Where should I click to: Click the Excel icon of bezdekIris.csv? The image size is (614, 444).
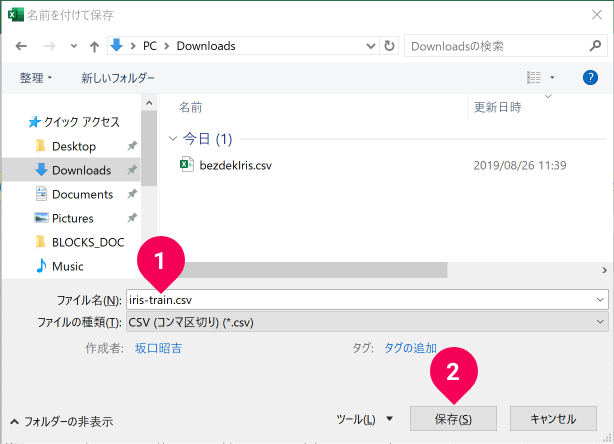pyautogui.click(x=186, y=164)
